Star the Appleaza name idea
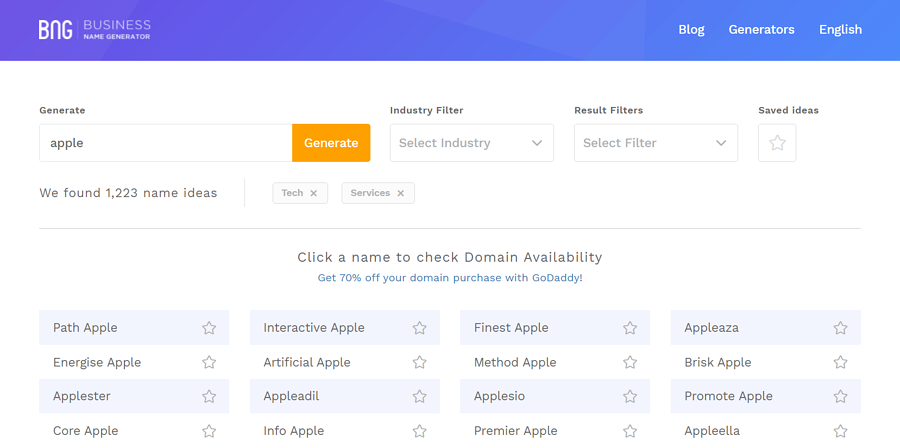 coord(840,328)
